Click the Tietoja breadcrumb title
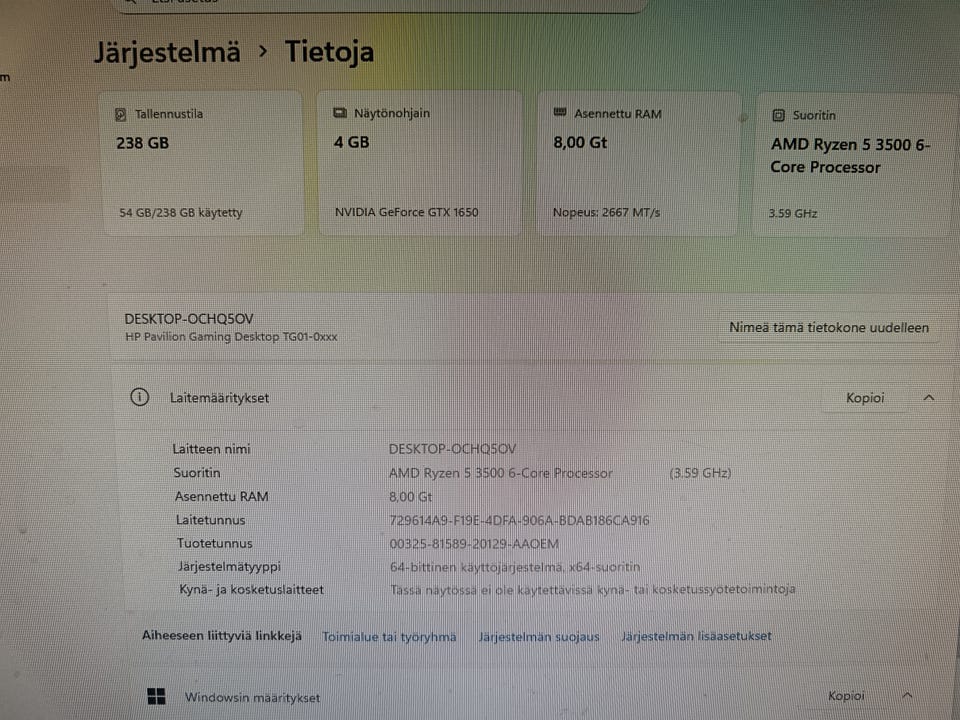This screenshot has height=720, width=960. 329,51
